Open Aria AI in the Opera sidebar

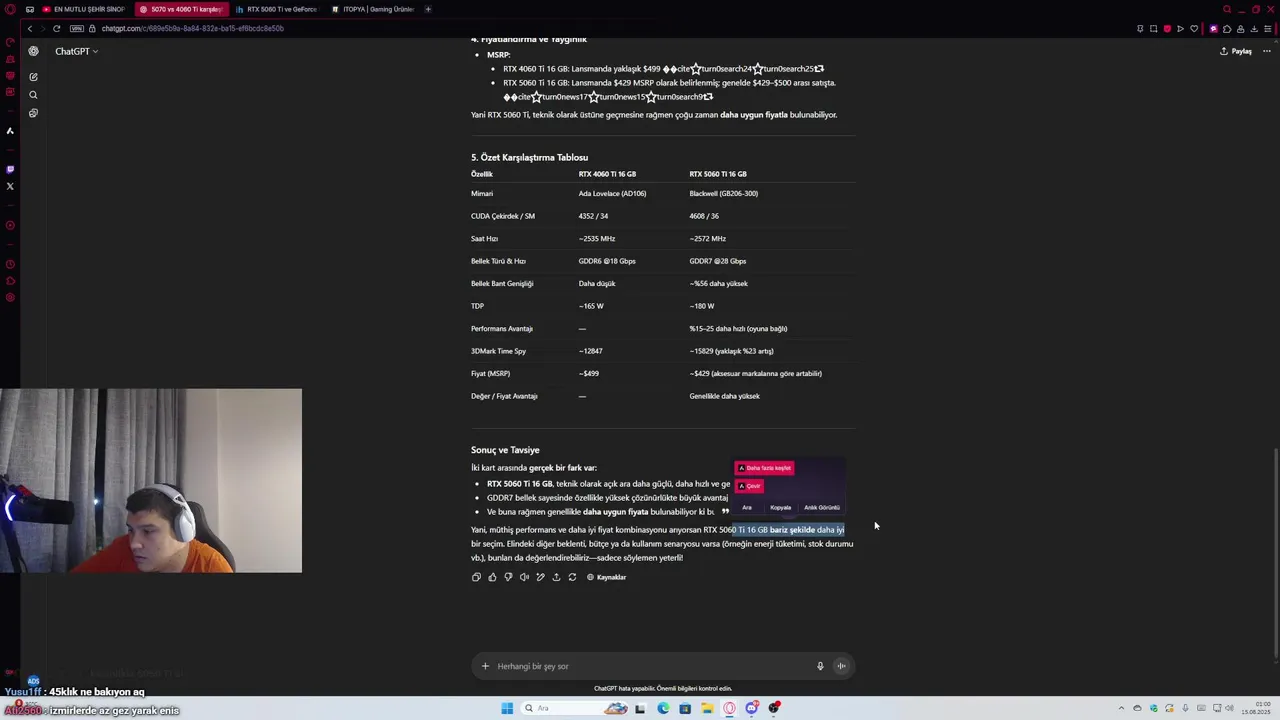click(10, 131)
